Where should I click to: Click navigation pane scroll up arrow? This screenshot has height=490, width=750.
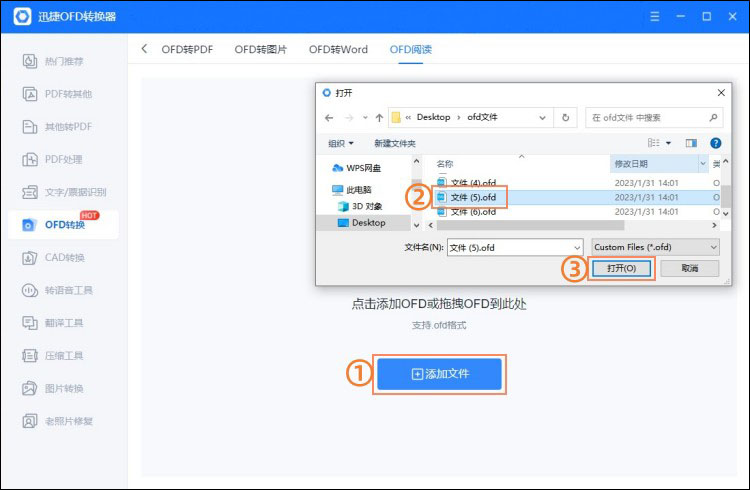(x=416, y=161)
